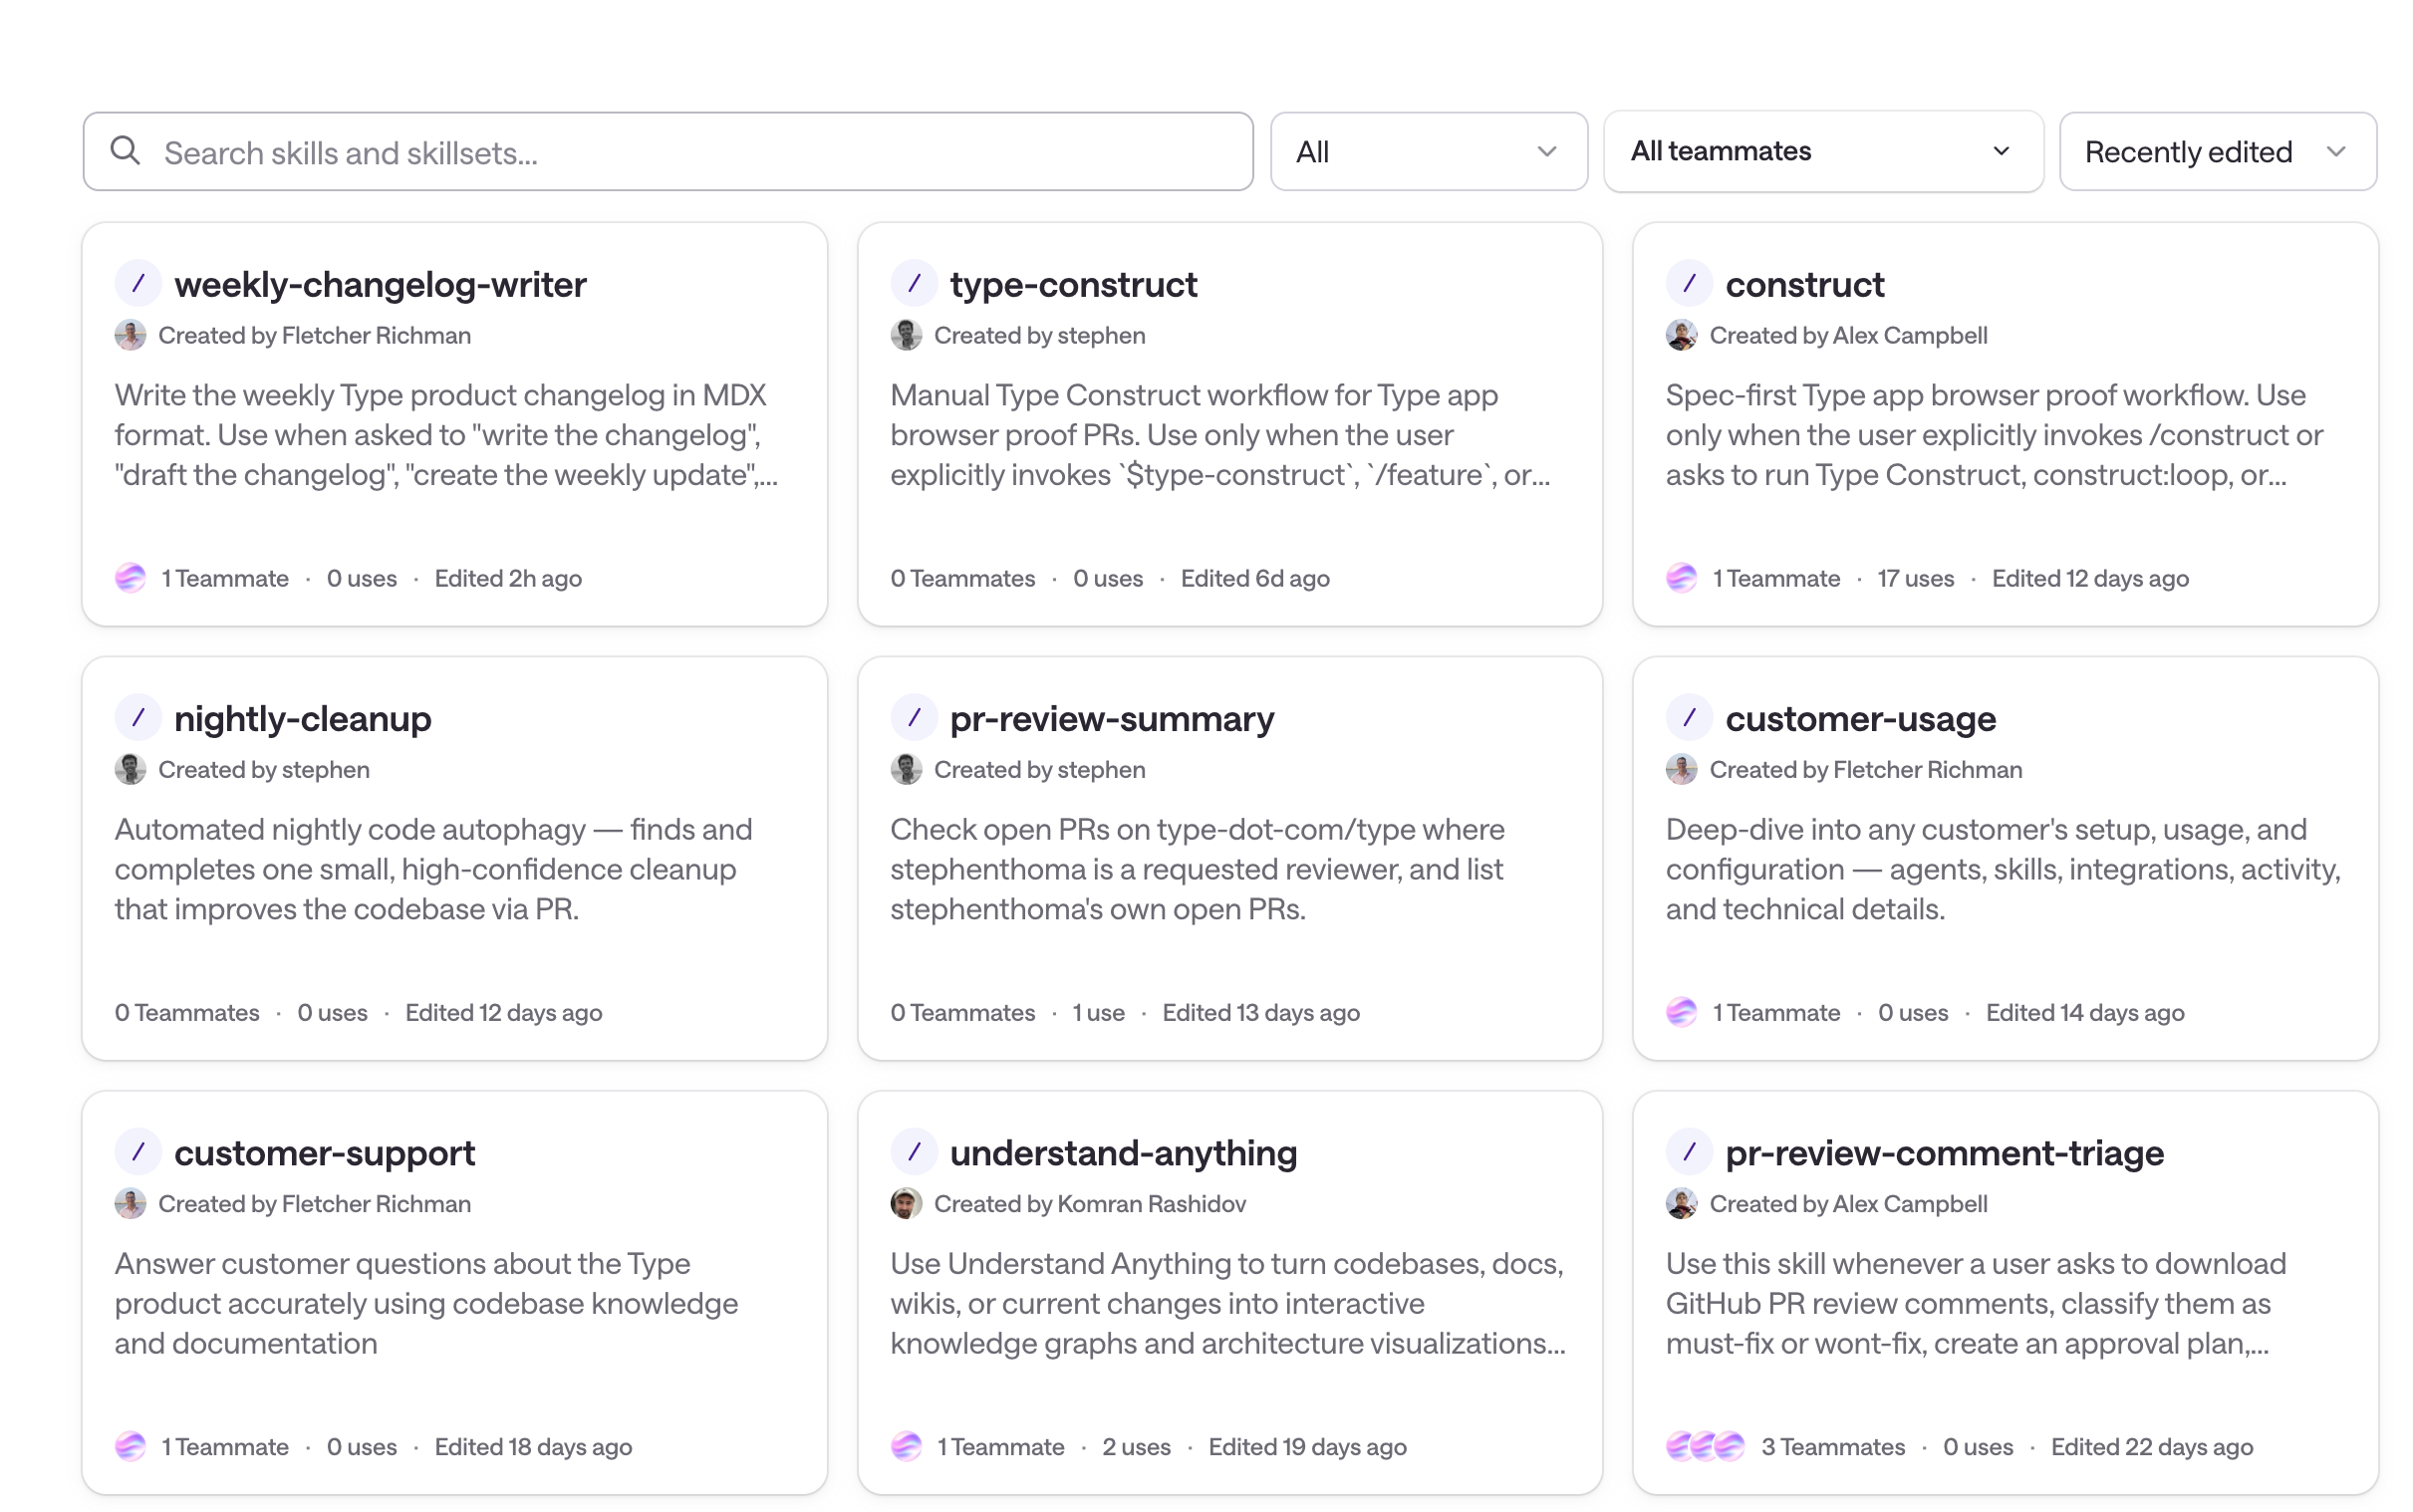Click 'Edited 14 days ago' text

coord(2084,1012)
